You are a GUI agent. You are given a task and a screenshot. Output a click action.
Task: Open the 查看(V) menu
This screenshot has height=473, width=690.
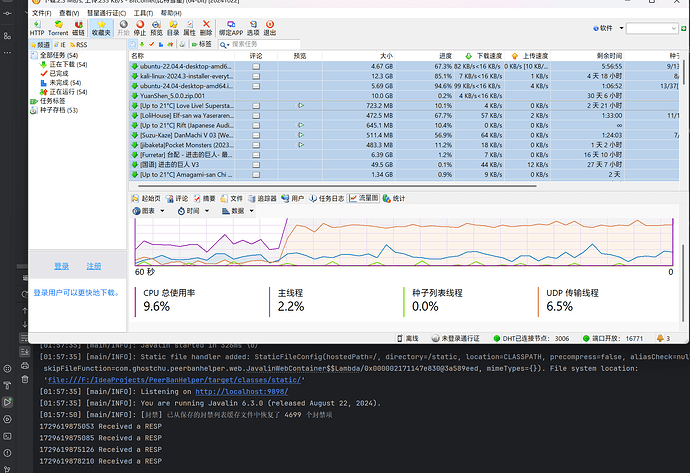[x=69, y=13]
